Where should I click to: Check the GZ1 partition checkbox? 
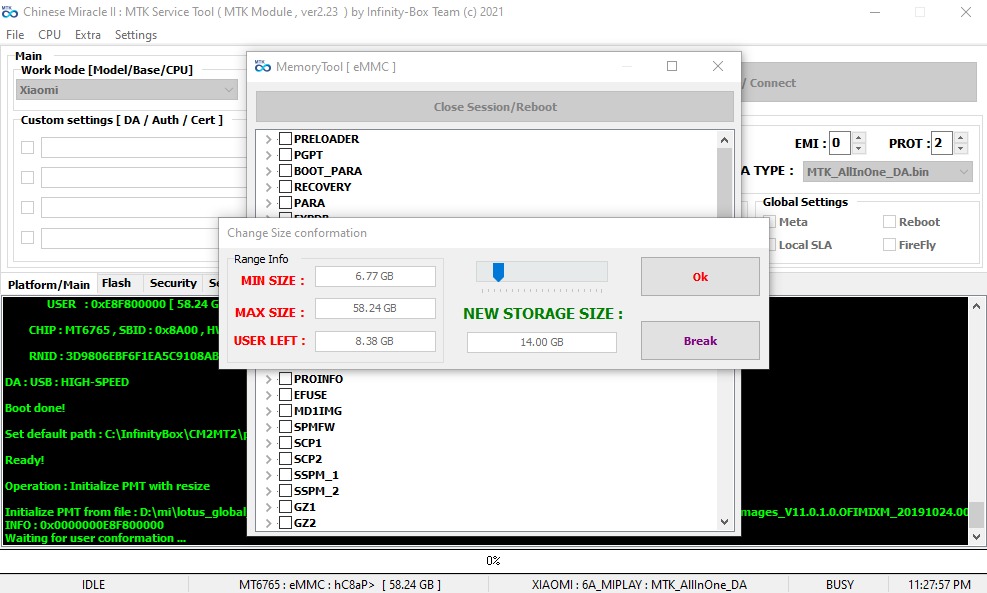pyautogui.click(x=285, y=507)
